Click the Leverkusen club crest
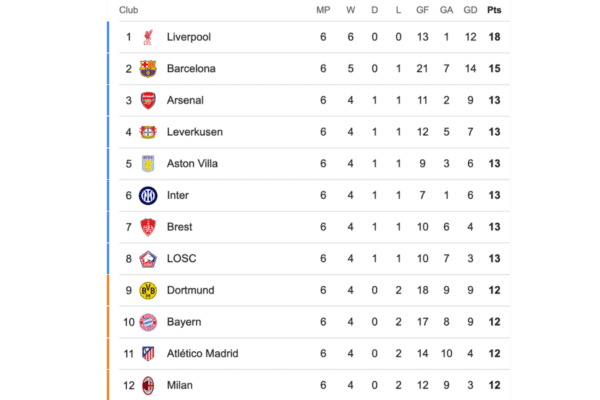Screen dimensions: 600x400 click(148, 132)
